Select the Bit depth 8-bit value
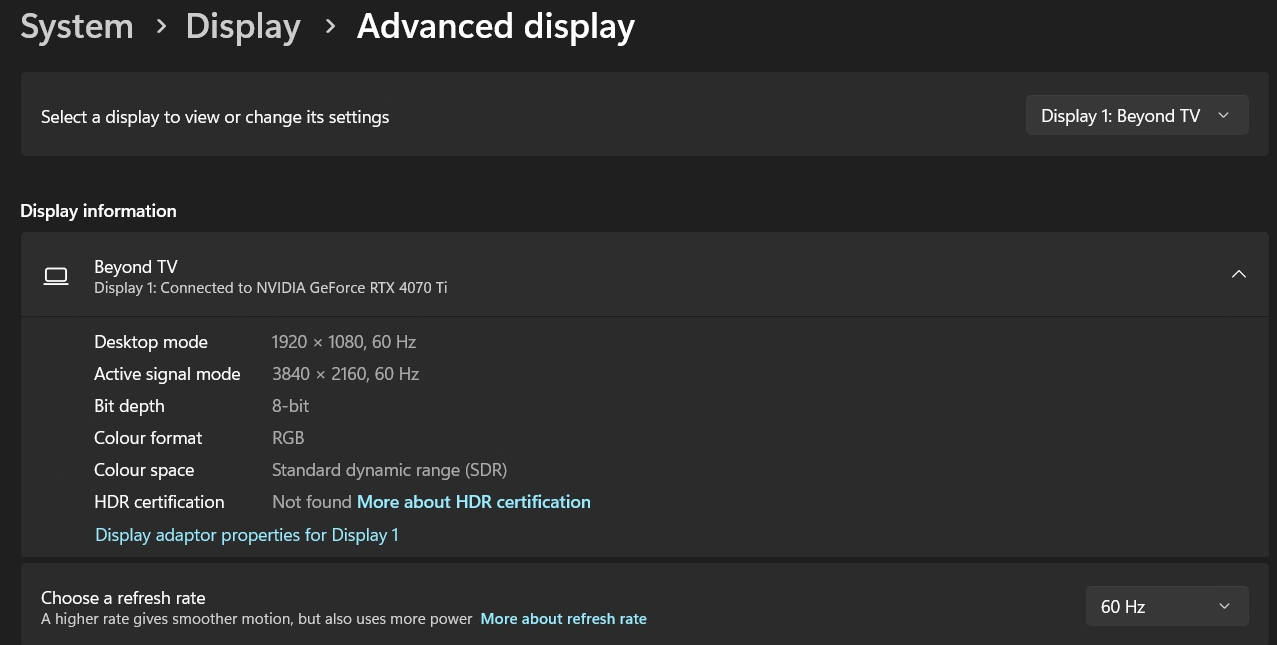Screen dimensions: 1277x645 coord(290,405)
